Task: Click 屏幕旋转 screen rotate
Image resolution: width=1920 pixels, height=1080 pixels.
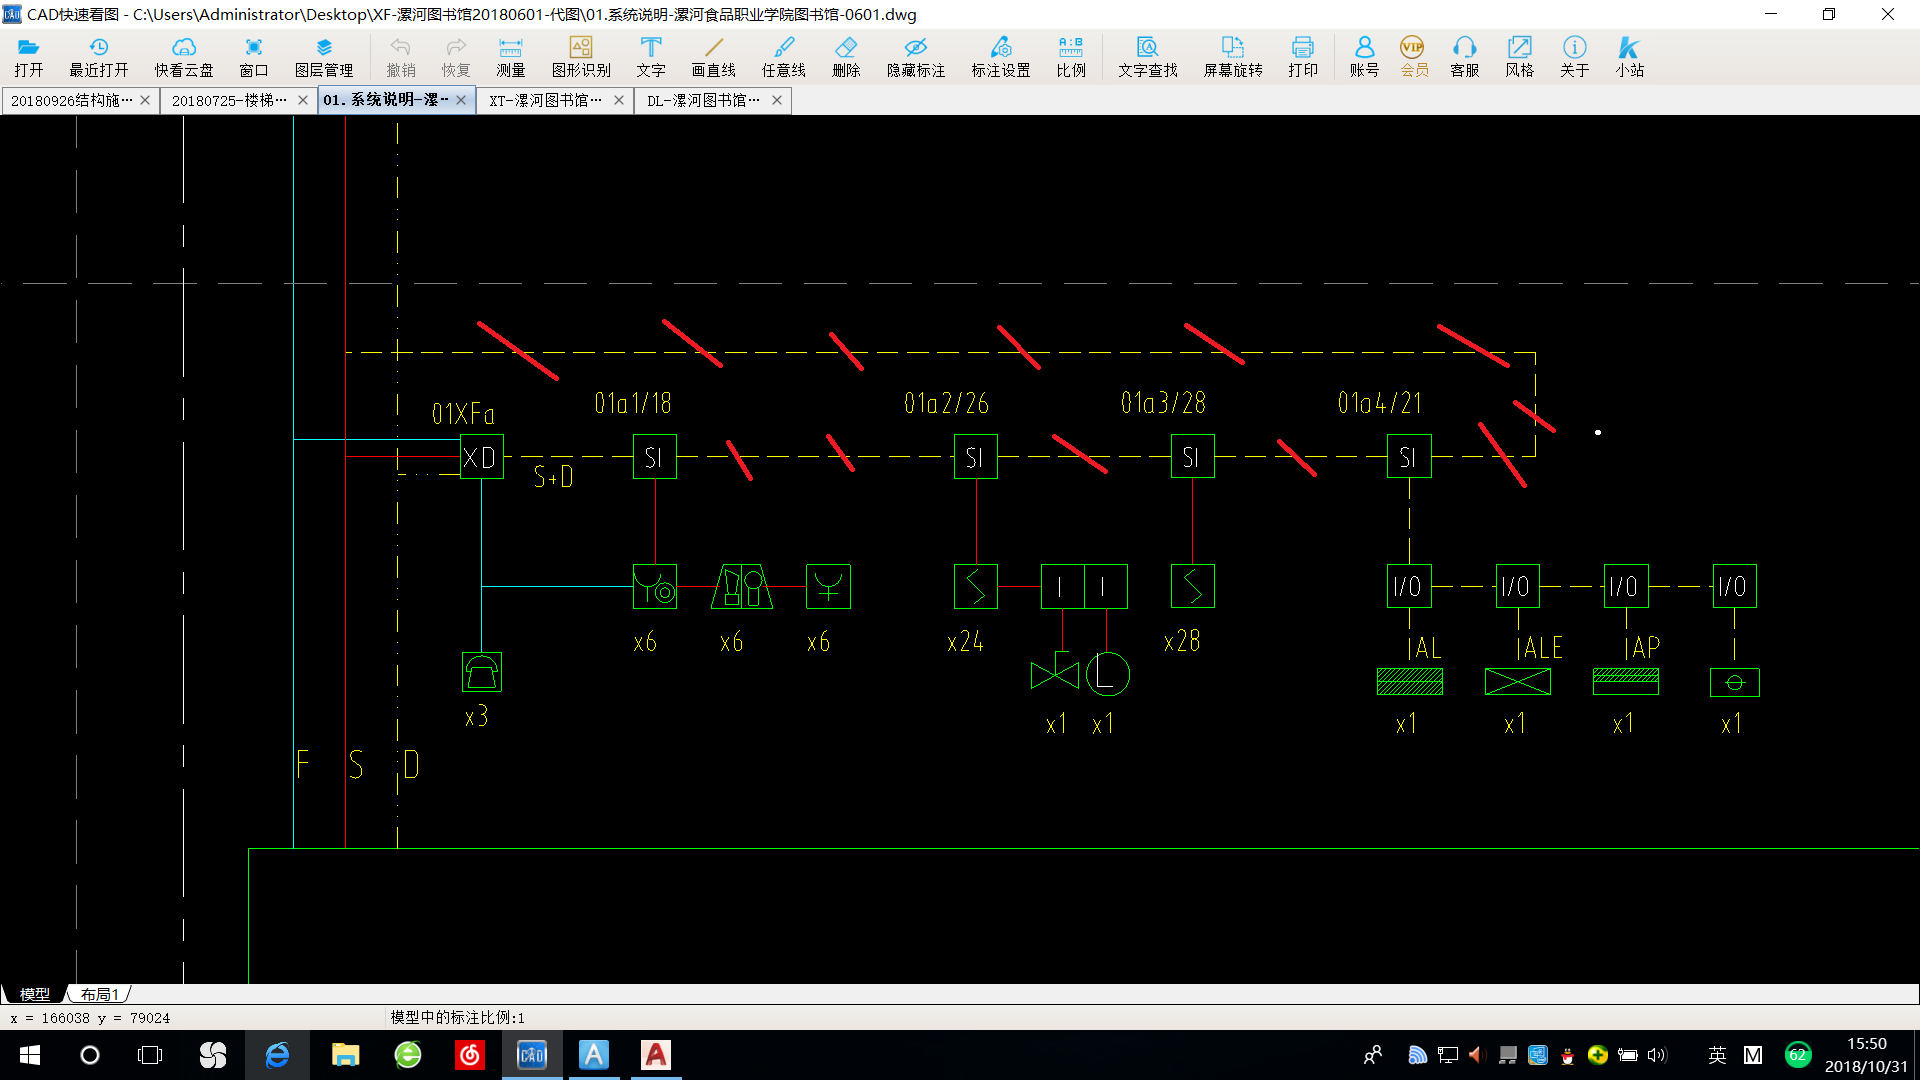Action: (1233, 57)
